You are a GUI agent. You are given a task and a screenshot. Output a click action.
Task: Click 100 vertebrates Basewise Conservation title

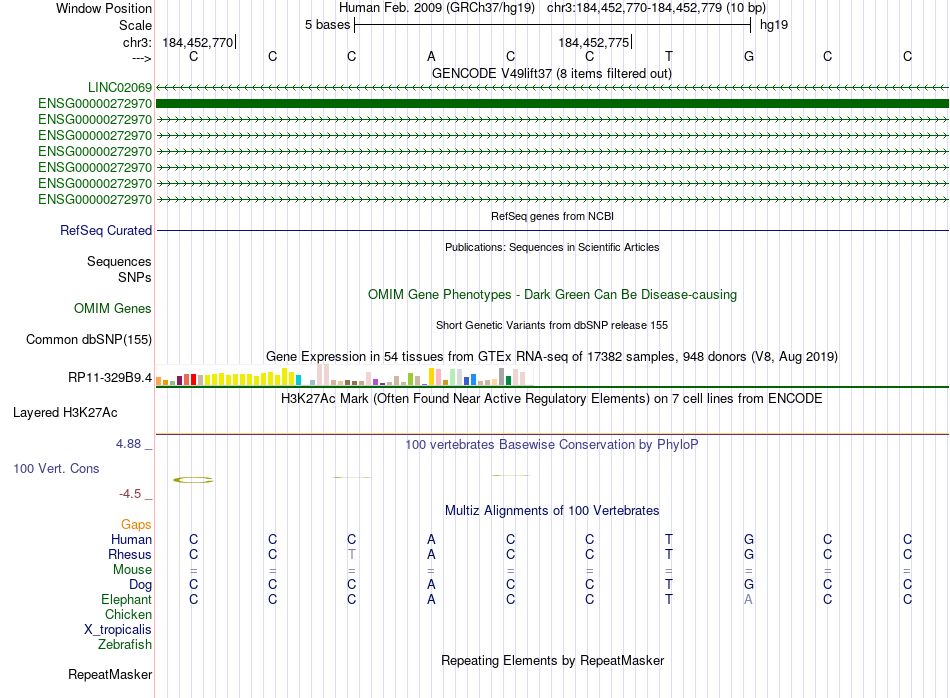click(x=552, y=445)
